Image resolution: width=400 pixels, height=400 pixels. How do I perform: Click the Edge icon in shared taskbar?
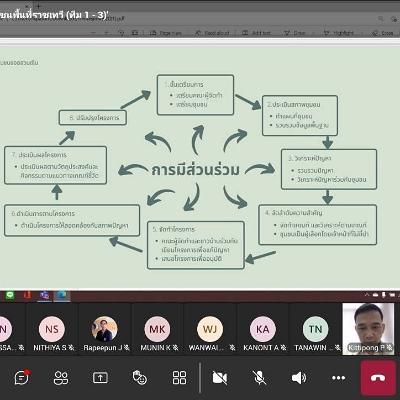tap(62, 295)
